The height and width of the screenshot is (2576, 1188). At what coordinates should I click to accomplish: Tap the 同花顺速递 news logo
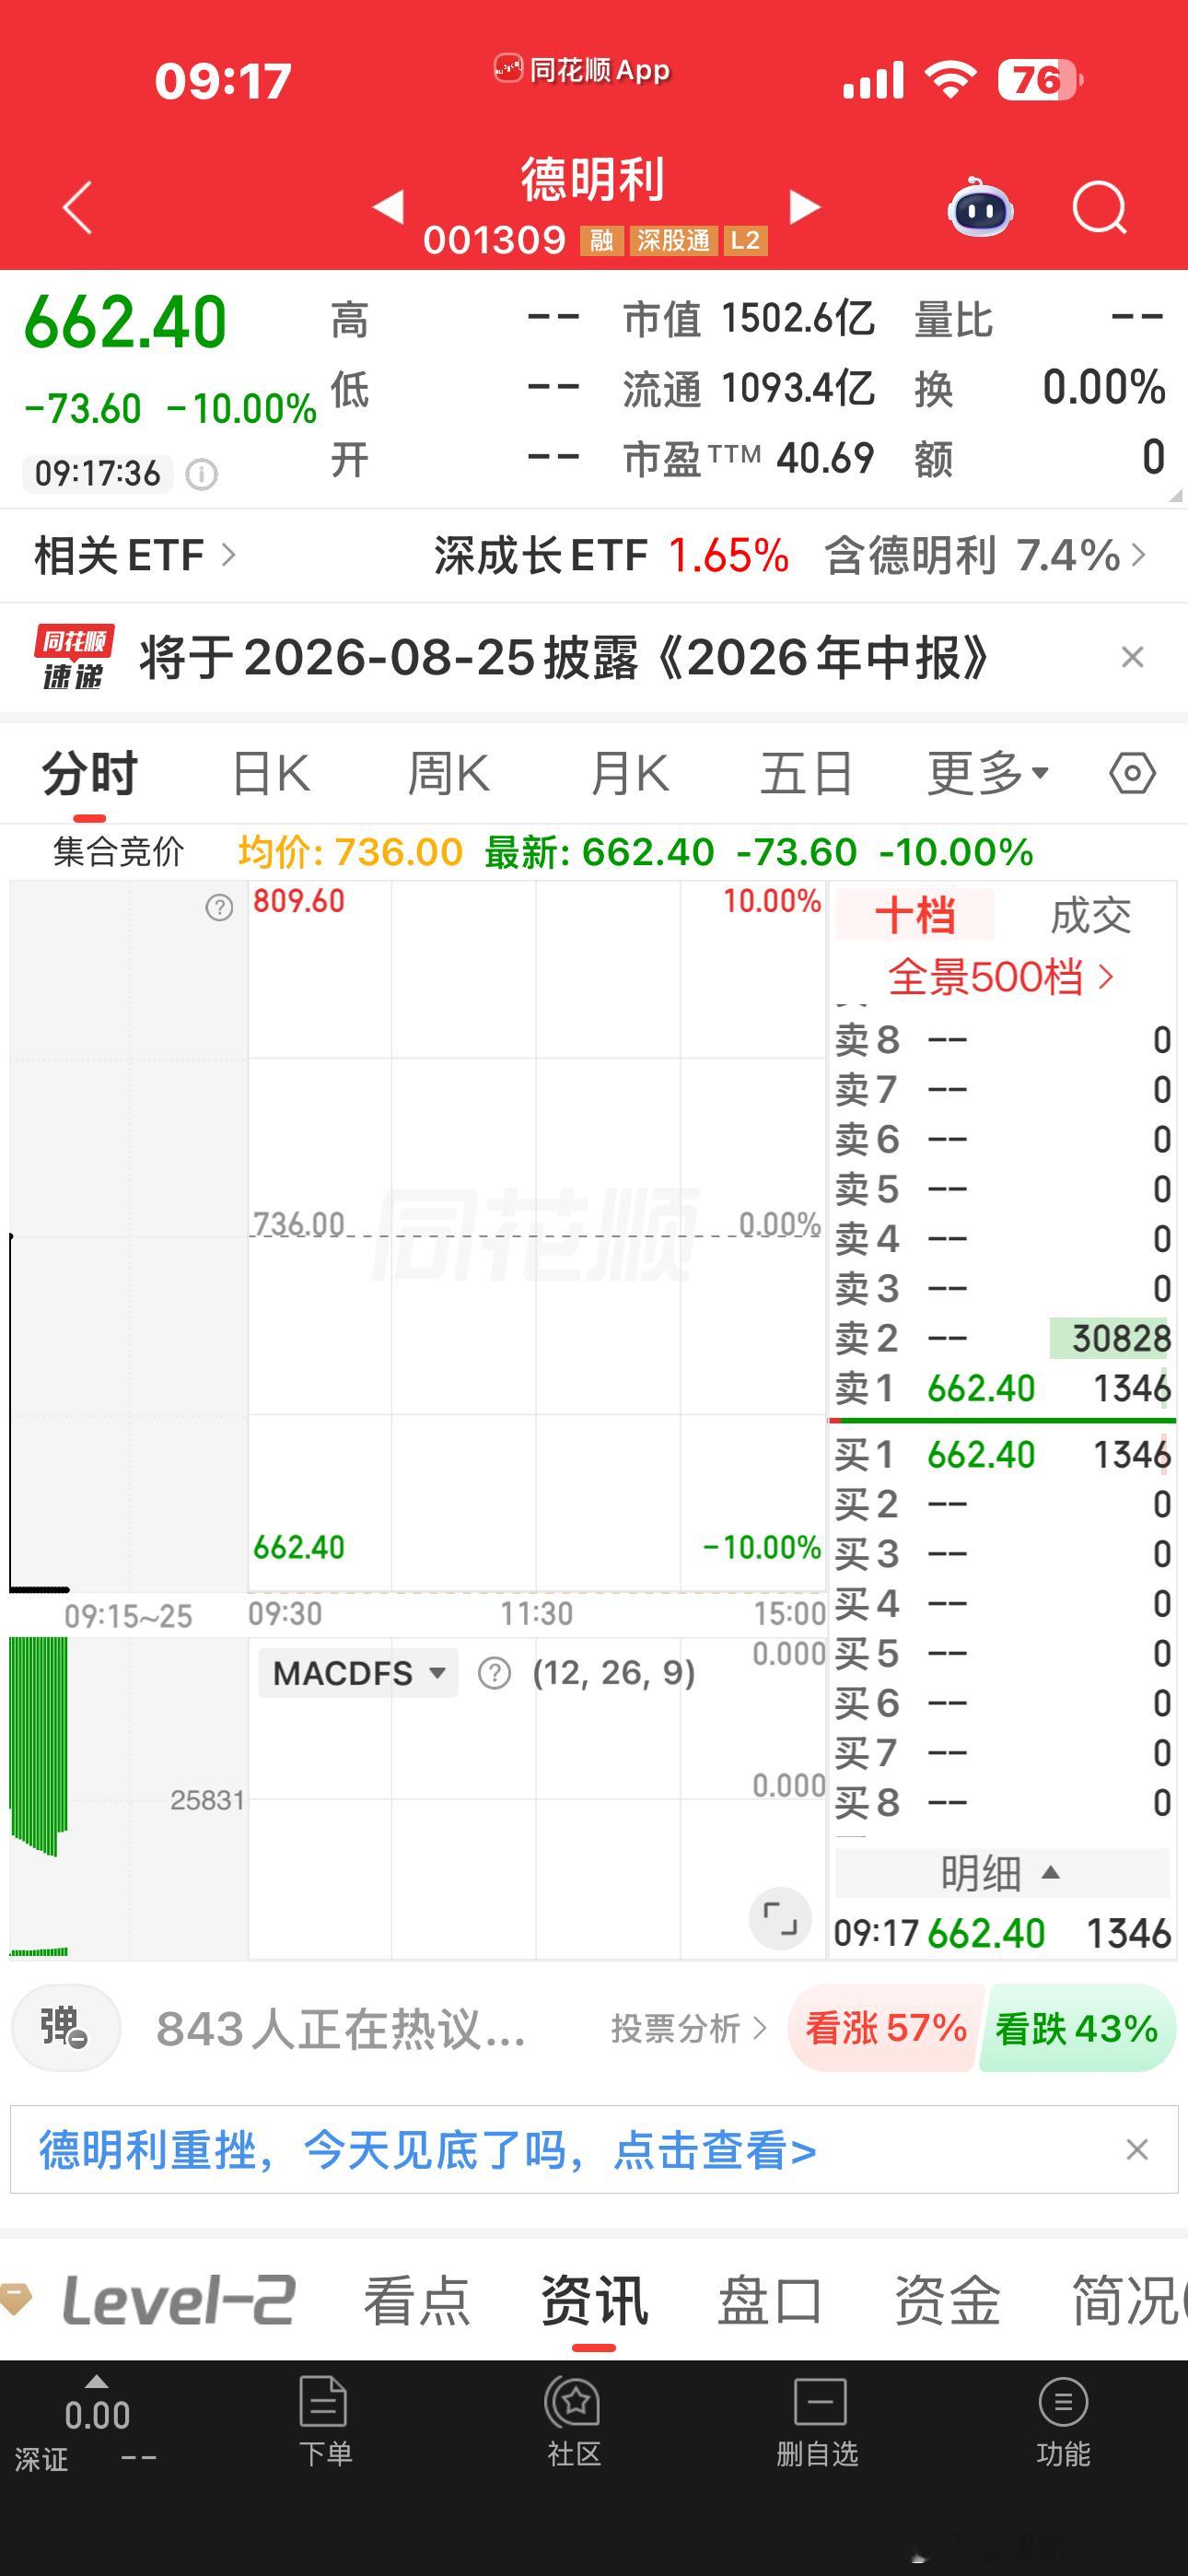73,657
